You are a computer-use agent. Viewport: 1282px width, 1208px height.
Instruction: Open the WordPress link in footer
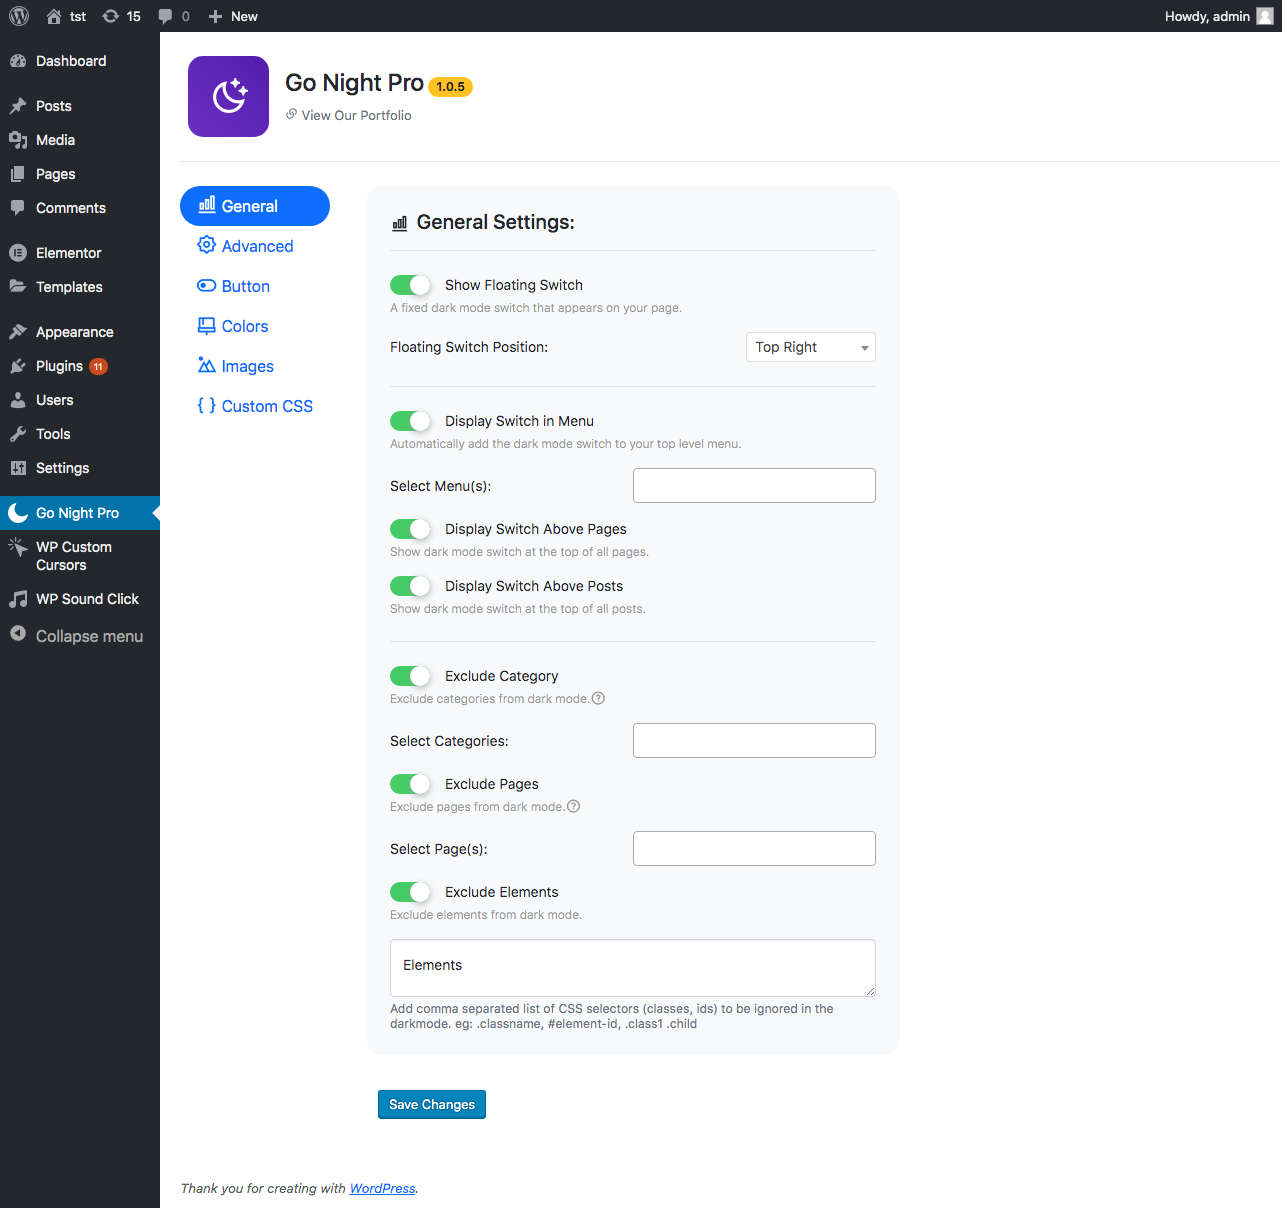tap(383, 1188)
